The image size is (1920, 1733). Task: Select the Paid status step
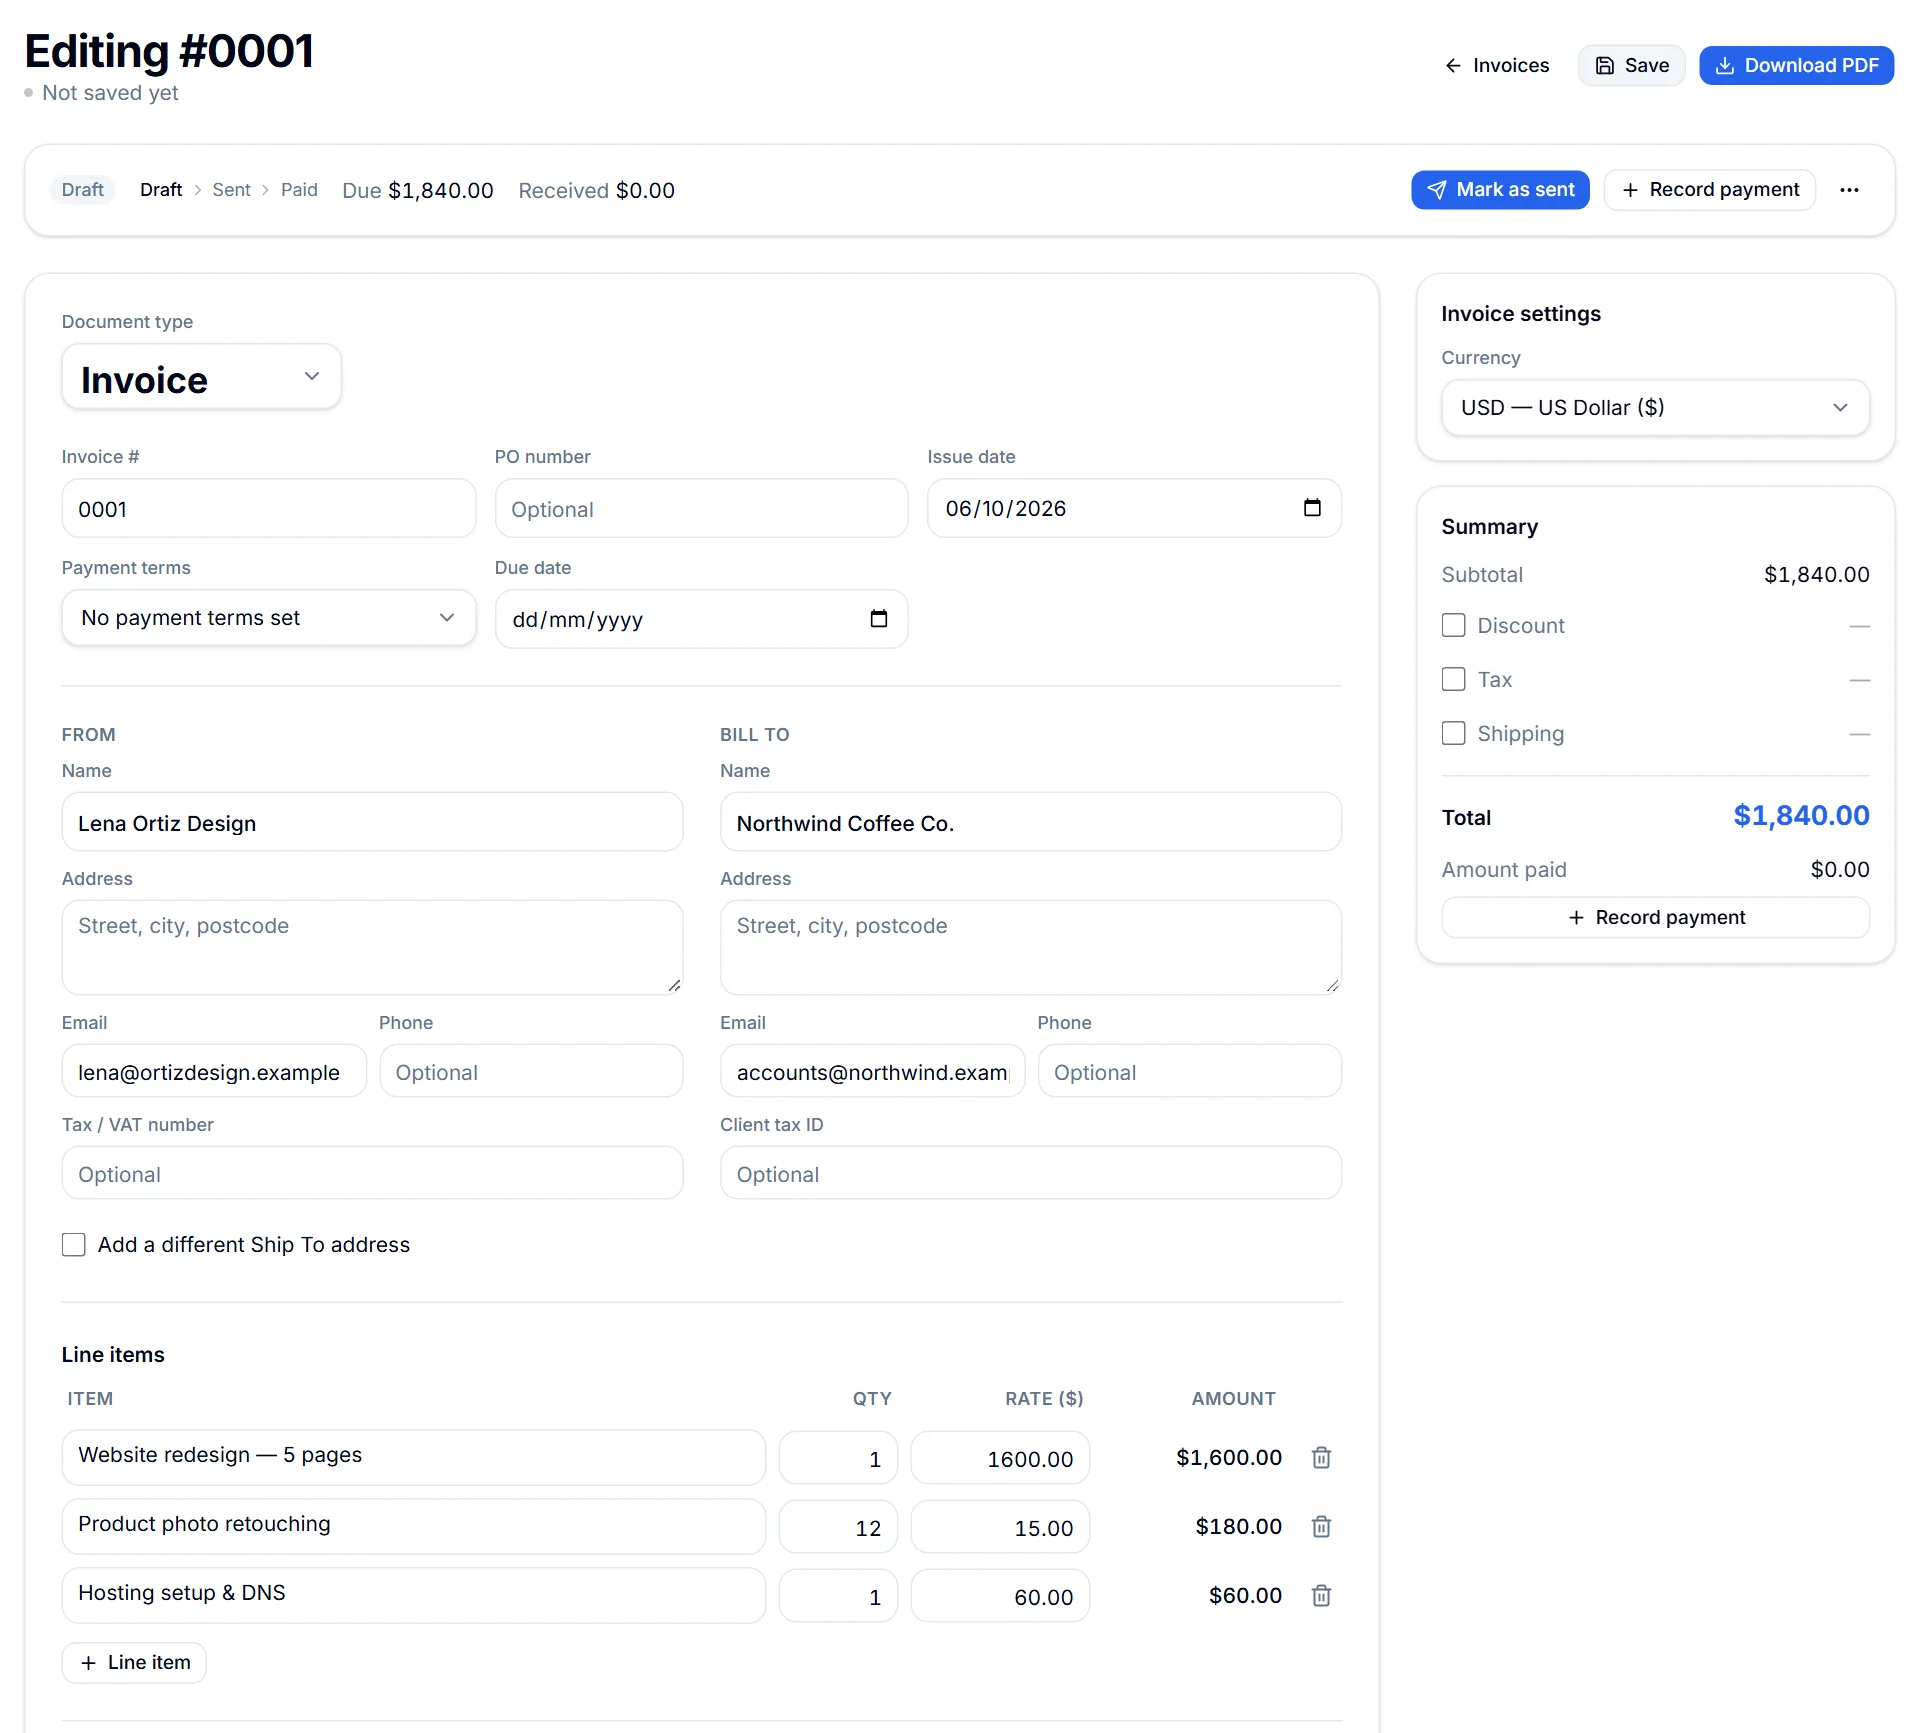[x=299, y=190]
